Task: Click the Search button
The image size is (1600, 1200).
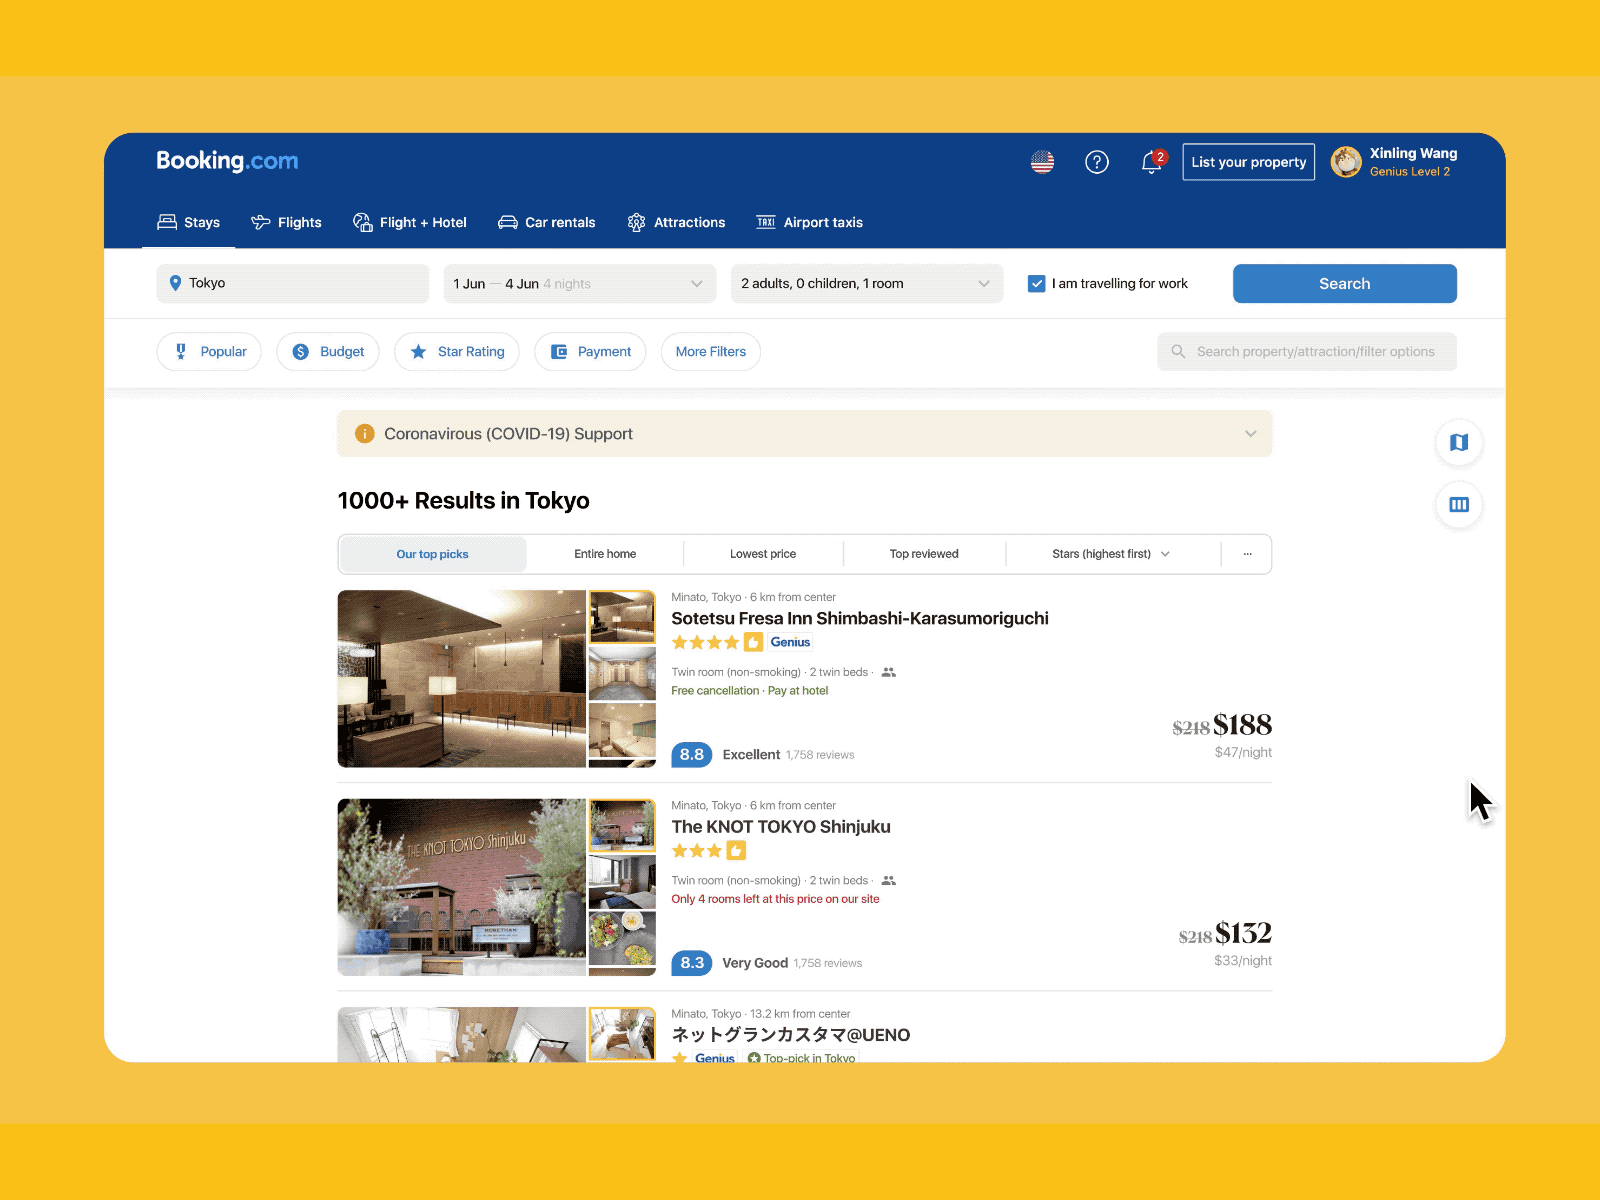Action: 1345,284
